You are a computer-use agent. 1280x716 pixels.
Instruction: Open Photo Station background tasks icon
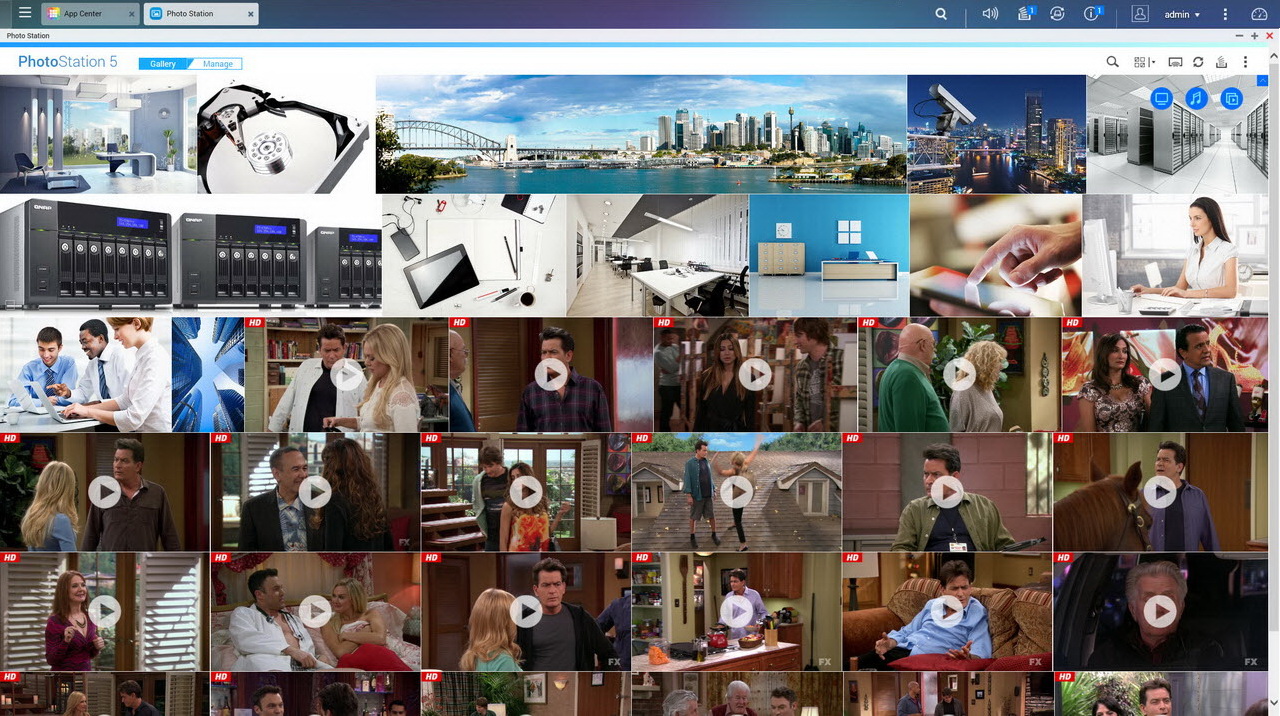[1221, 62]
